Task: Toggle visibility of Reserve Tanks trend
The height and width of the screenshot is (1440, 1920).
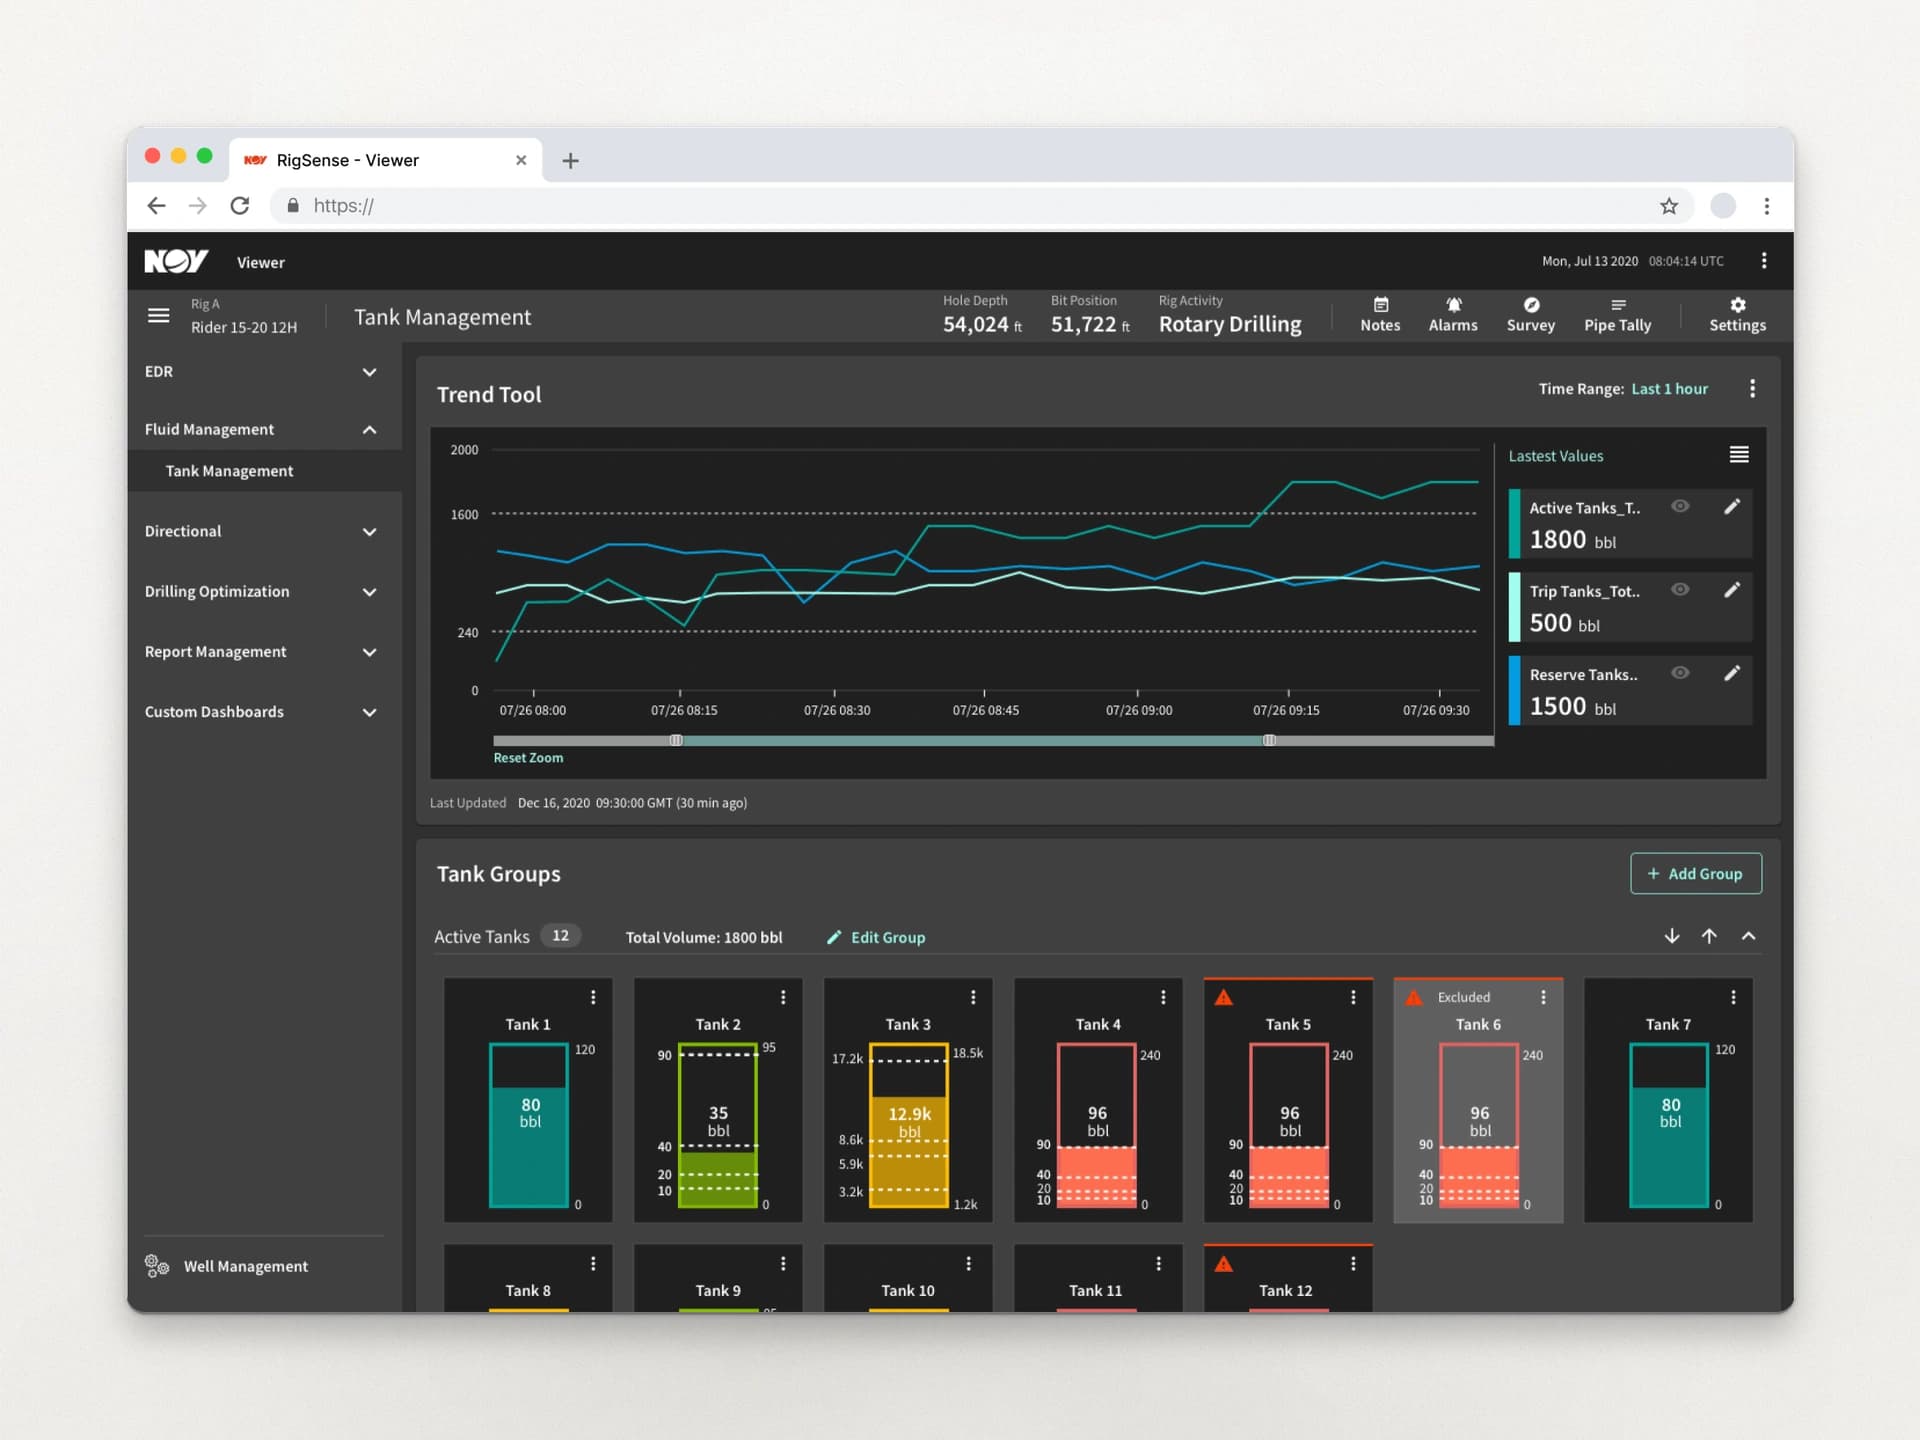Action: [1680, 672]
